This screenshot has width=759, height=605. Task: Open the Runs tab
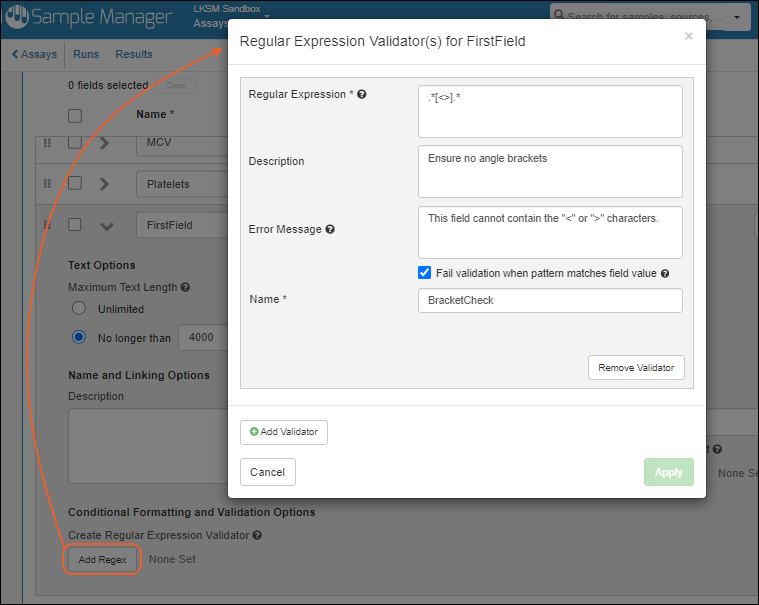coord(86,54)
